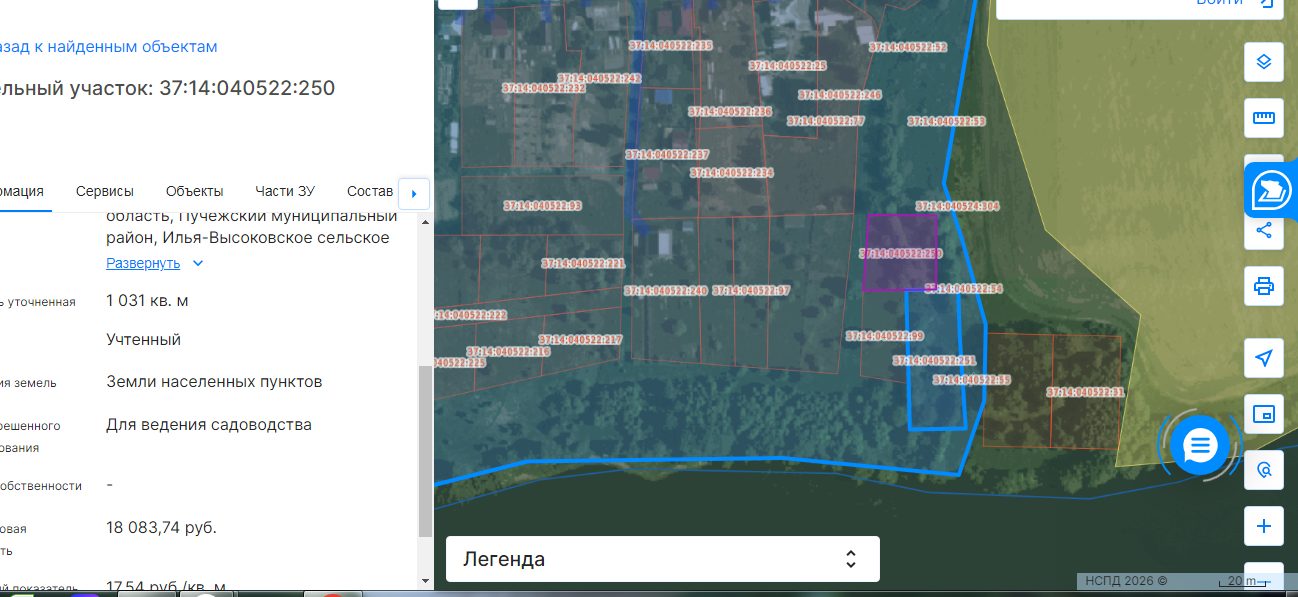Select parcel label 37:14:040522:235 on map
Viewport: 1298px width, 597px height.
[670, 46]
